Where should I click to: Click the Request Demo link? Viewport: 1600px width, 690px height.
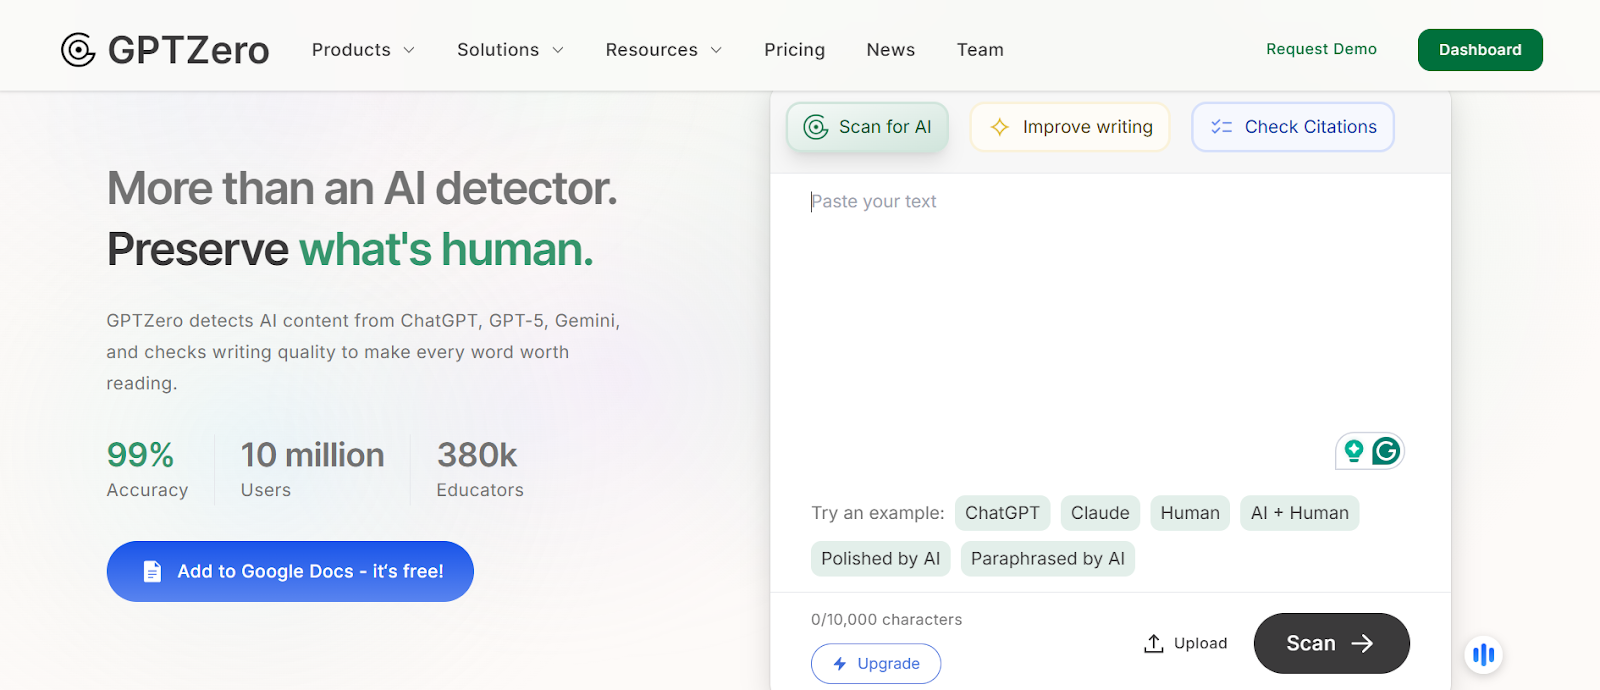pyautogui.click(x=1321, y=49)
